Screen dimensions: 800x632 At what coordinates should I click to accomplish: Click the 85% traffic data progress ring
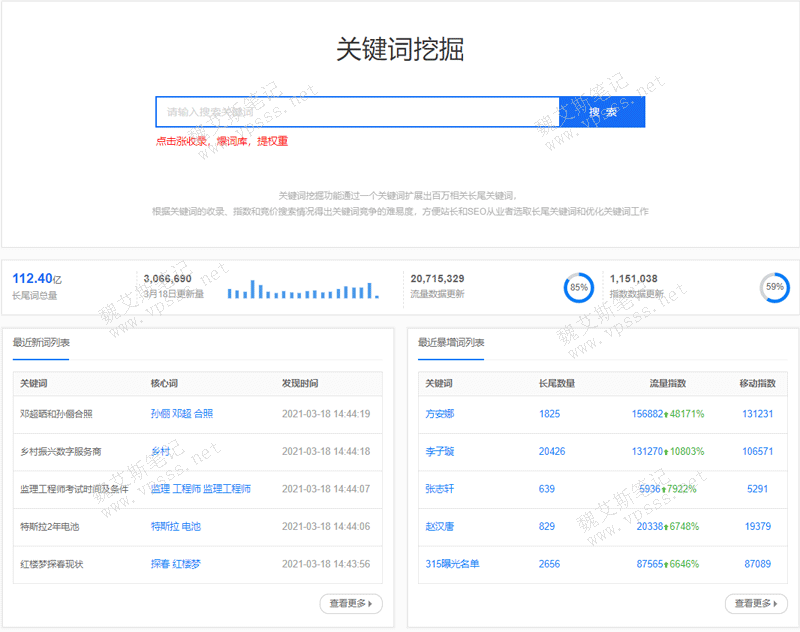coord(578,287)
